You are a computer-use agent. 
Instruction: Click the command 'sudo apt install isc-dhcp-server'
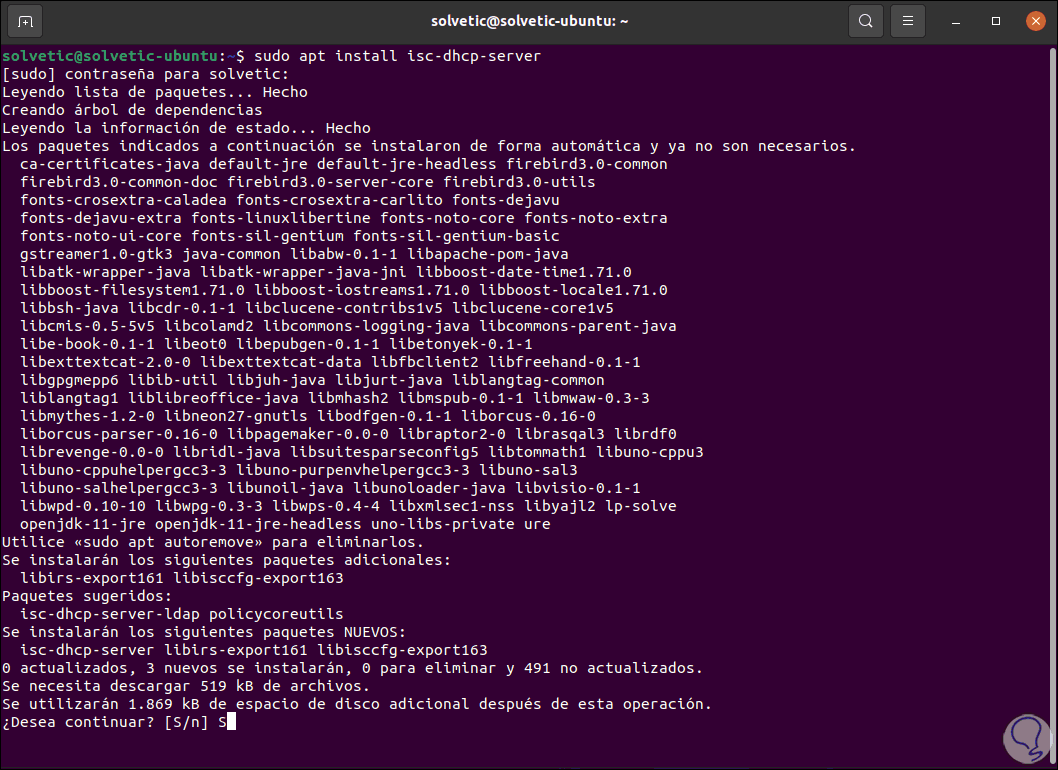[x=397, y=56]
